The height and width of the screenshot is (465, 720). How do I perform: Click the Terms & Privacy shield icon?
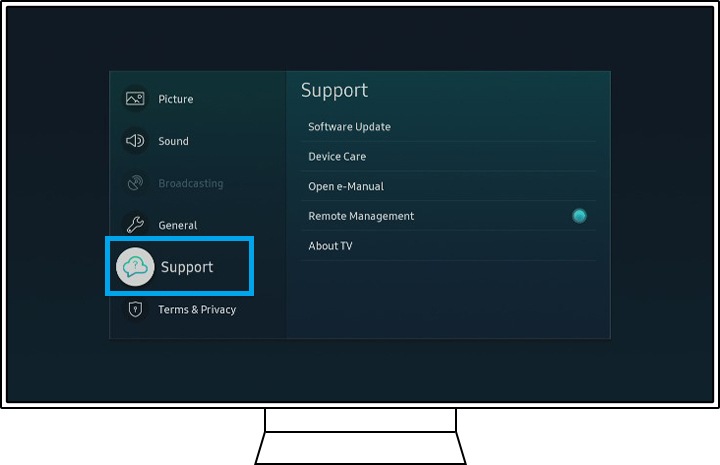pos(135,309)
